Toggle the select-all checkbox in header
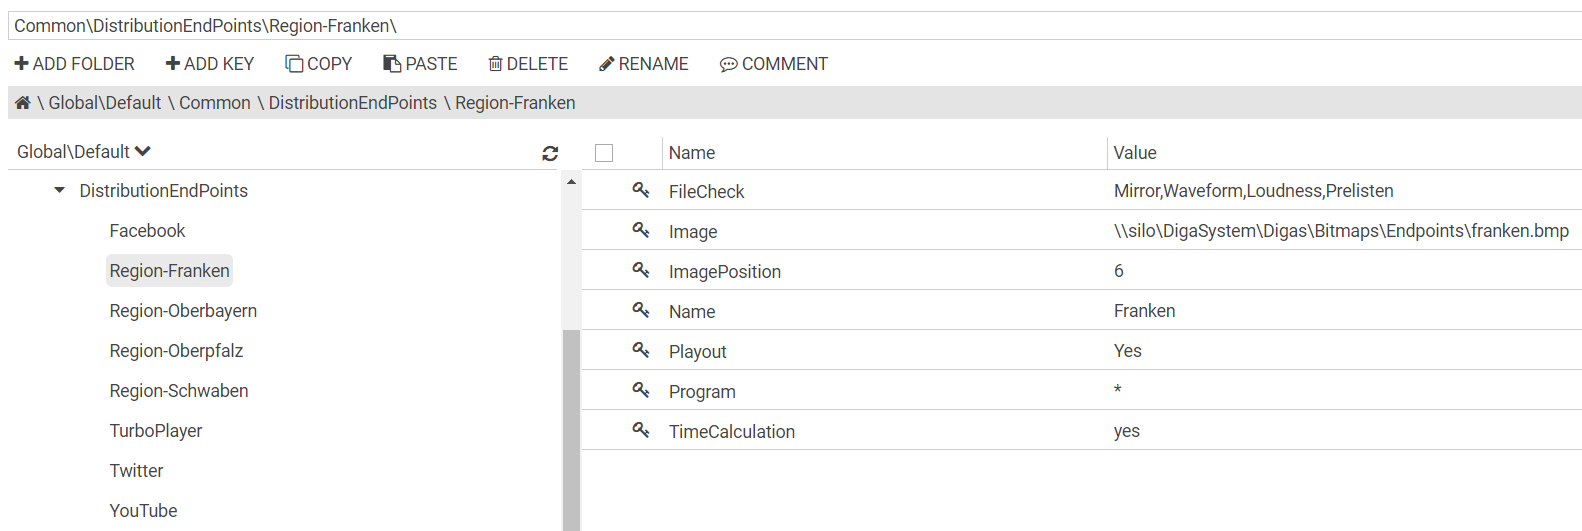 604,153
